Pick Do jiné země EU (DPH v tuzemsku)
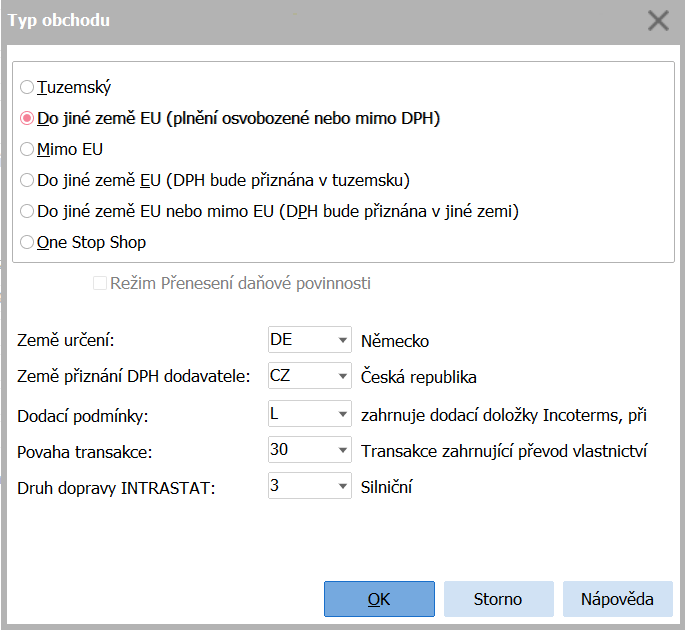This screenshot has height=630, width=685. [27, 180]
